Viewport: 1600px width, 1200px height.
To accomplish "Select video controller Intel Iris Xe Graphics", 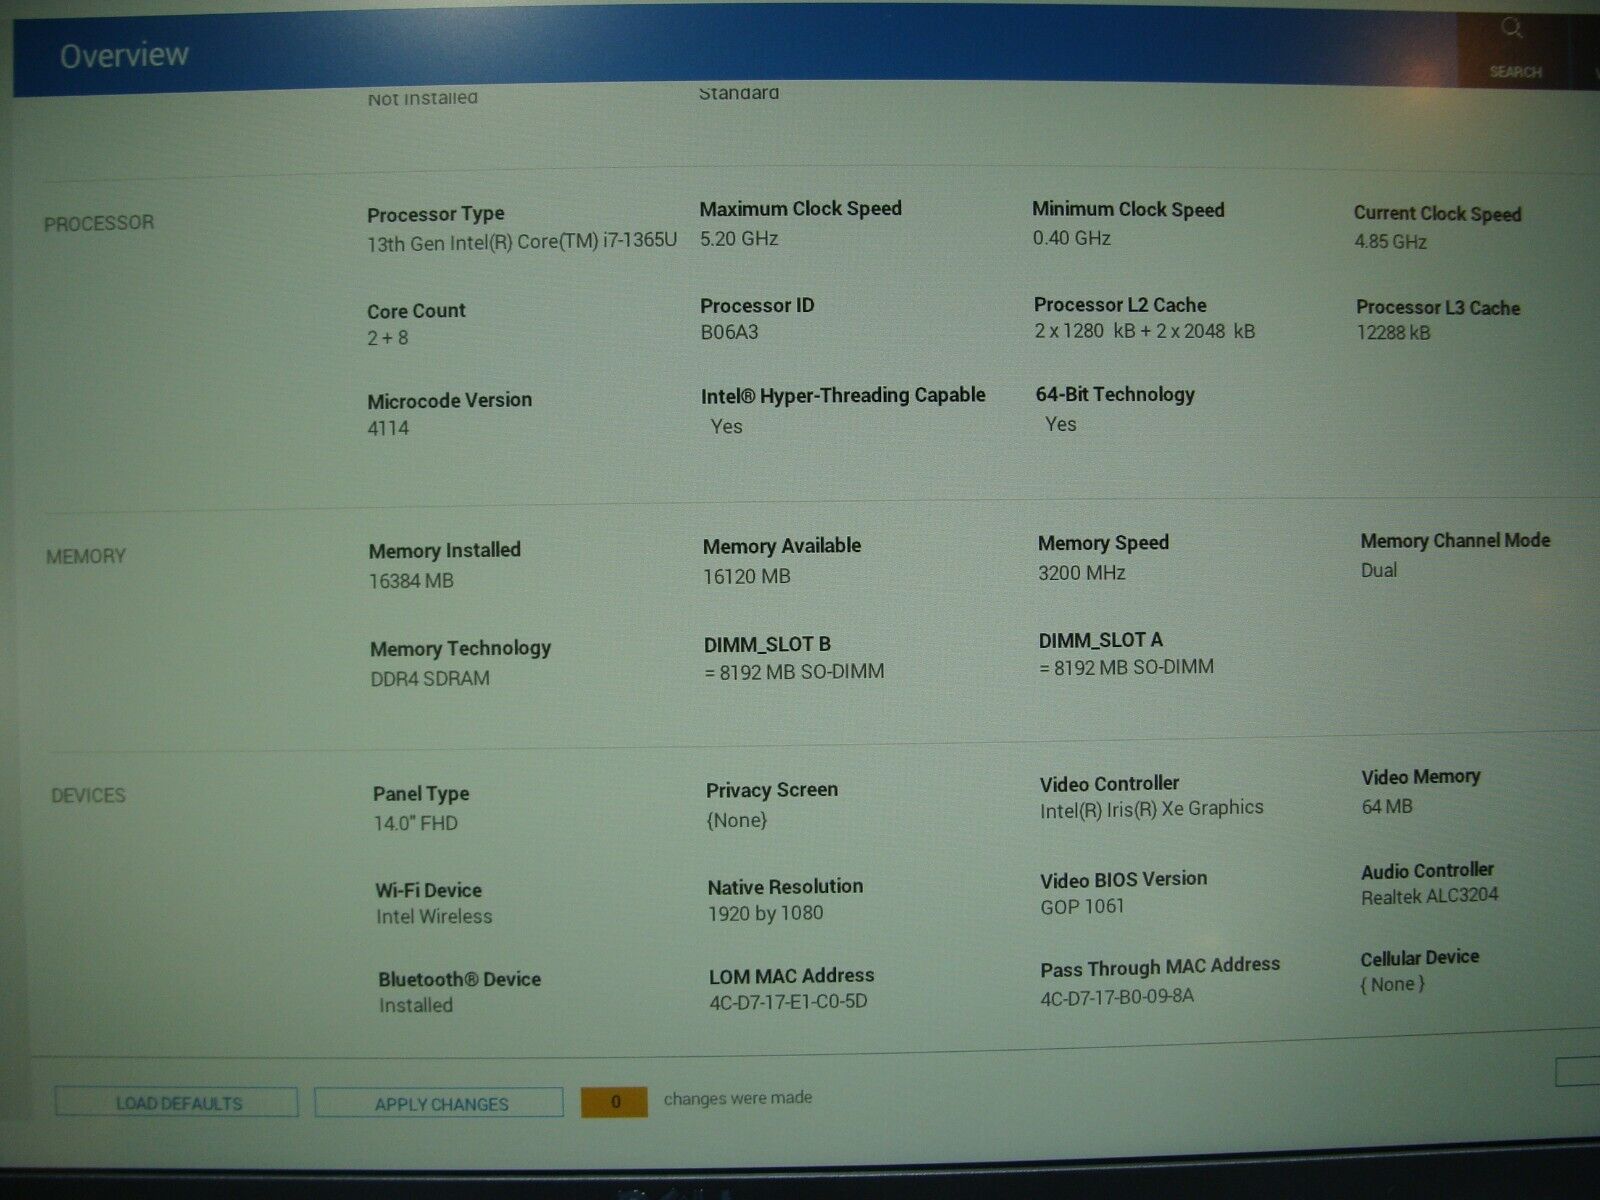I will point(1152,809).
